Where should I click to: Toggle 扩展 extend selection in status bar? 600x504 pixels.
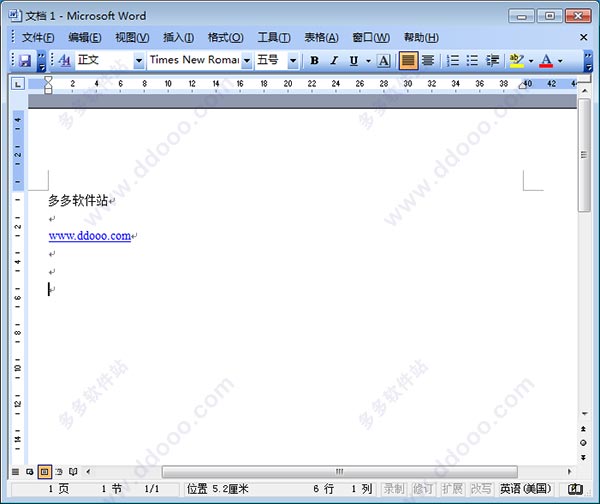point(452,489)
